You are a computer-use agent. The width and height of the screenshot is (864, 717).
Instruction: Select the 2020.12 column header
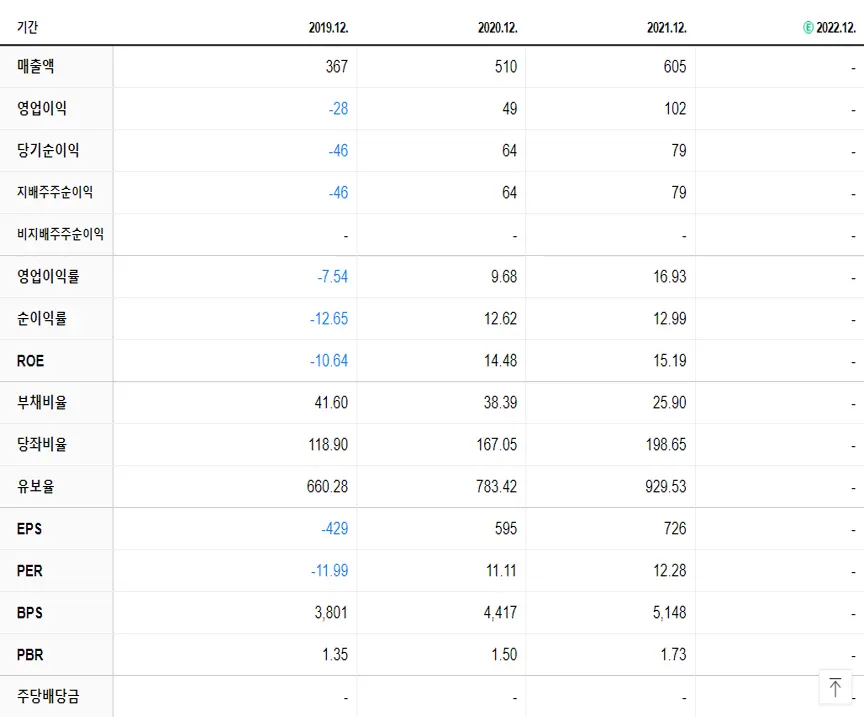[498, 27]
